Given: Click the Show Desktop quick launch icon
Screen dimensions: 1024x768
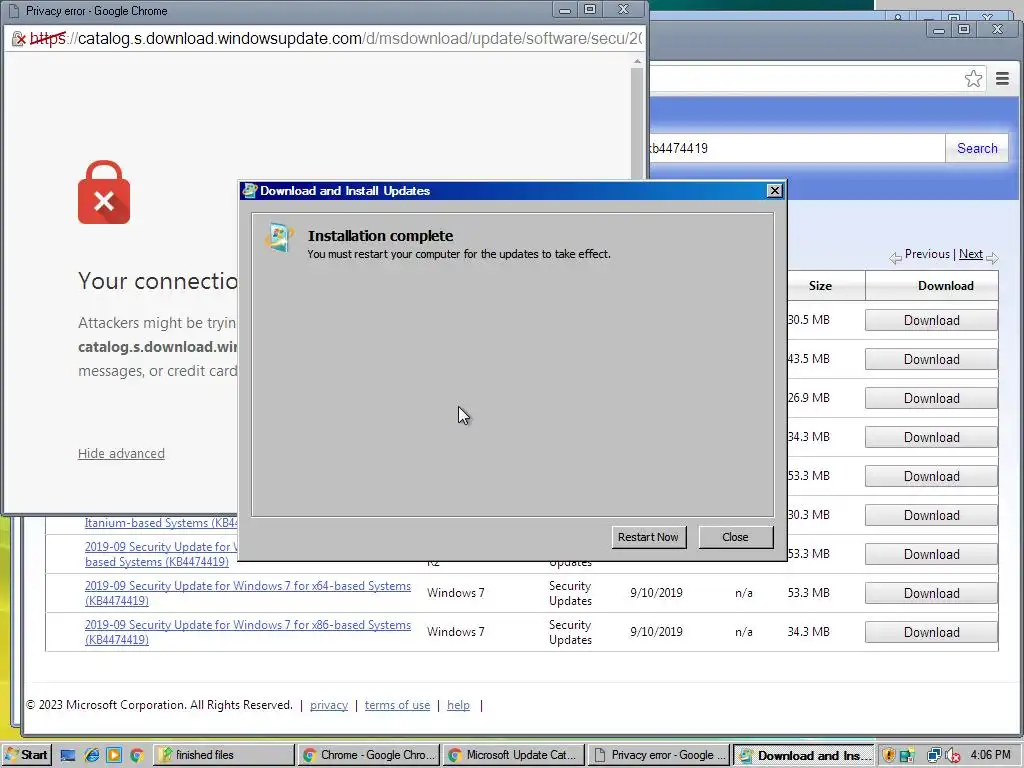Looking at the screenshot, I should point(67,756).
